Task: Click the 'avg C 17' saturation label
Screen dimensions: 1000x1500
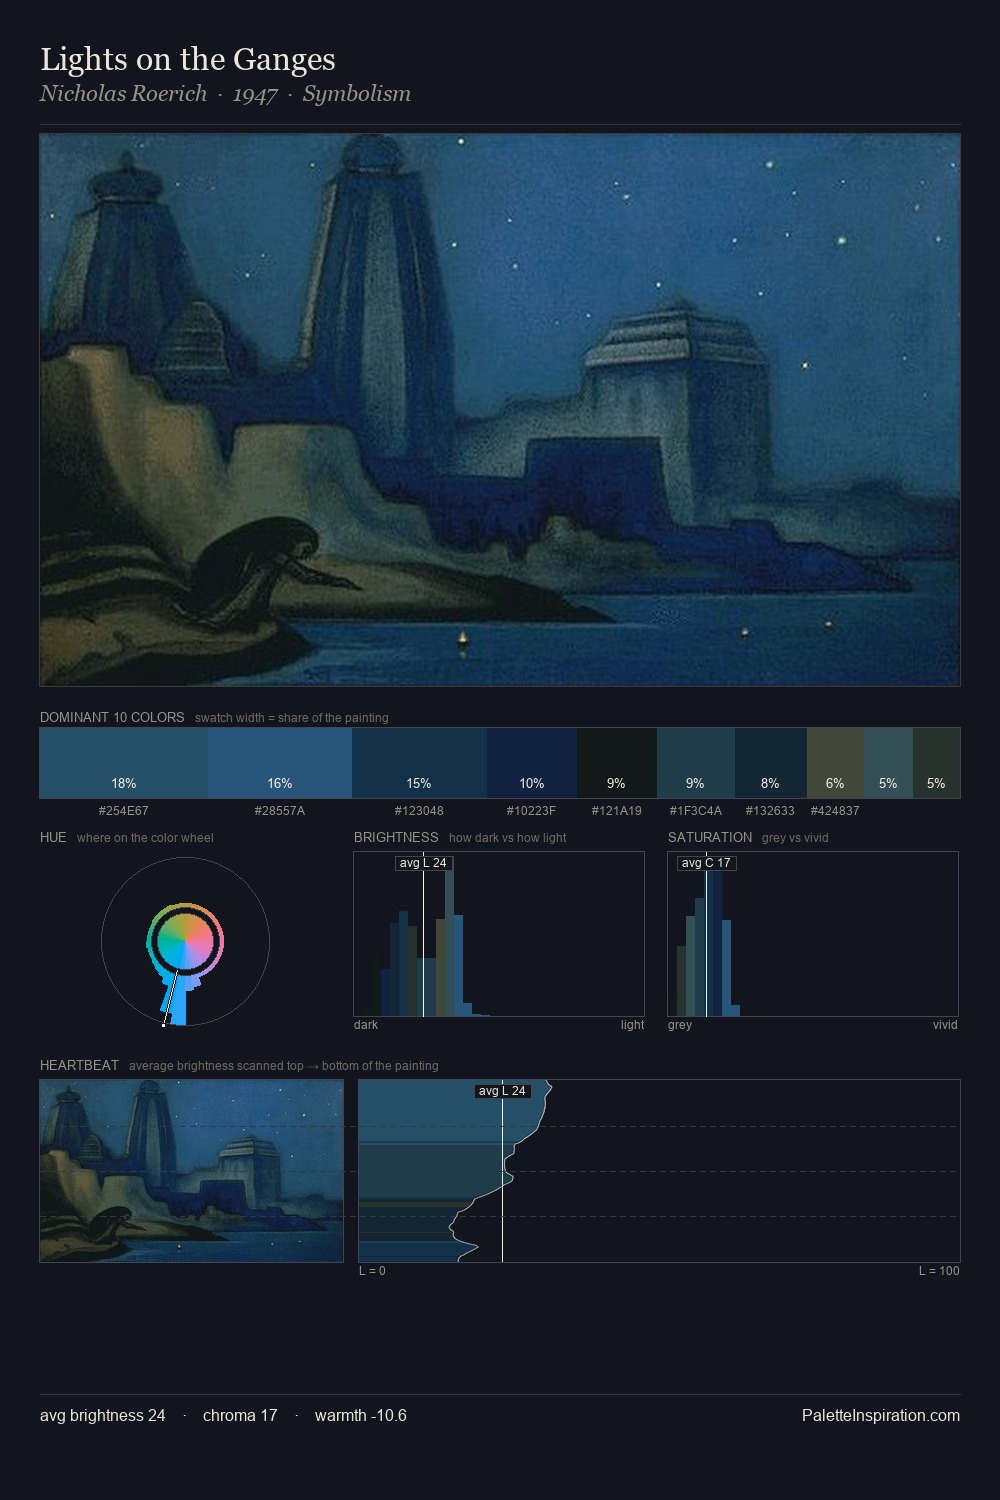Action: click(x=706, y=863)
